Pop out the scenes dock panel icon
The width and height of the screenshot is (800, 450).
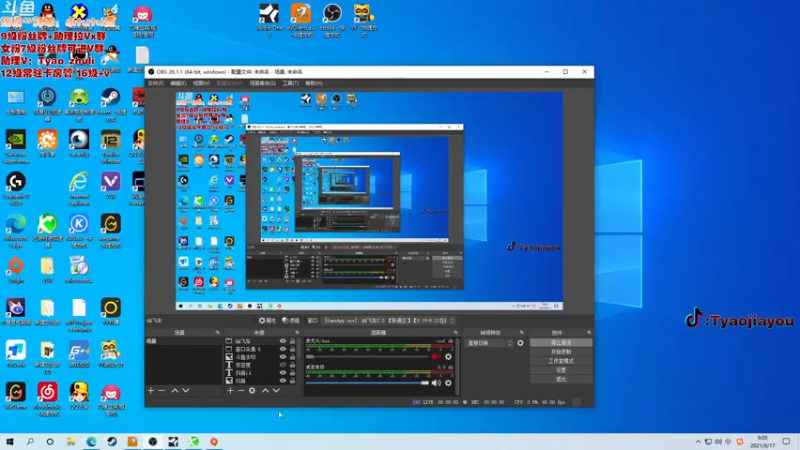pos(218,332)
